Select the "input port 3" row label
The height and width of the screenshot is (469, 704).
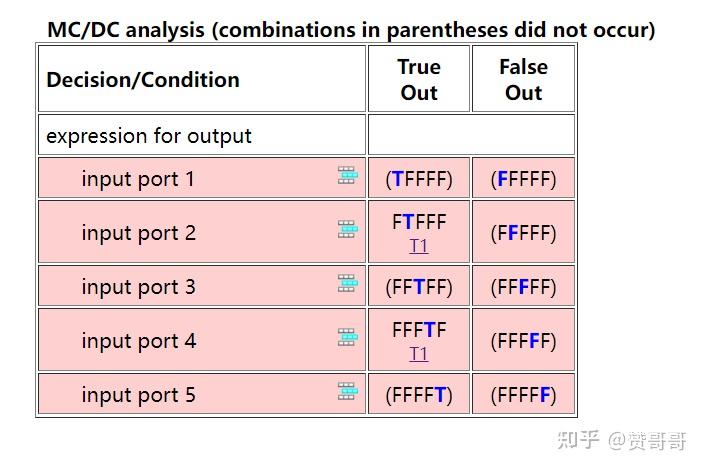pyautogui.click(x=138, y=287)
